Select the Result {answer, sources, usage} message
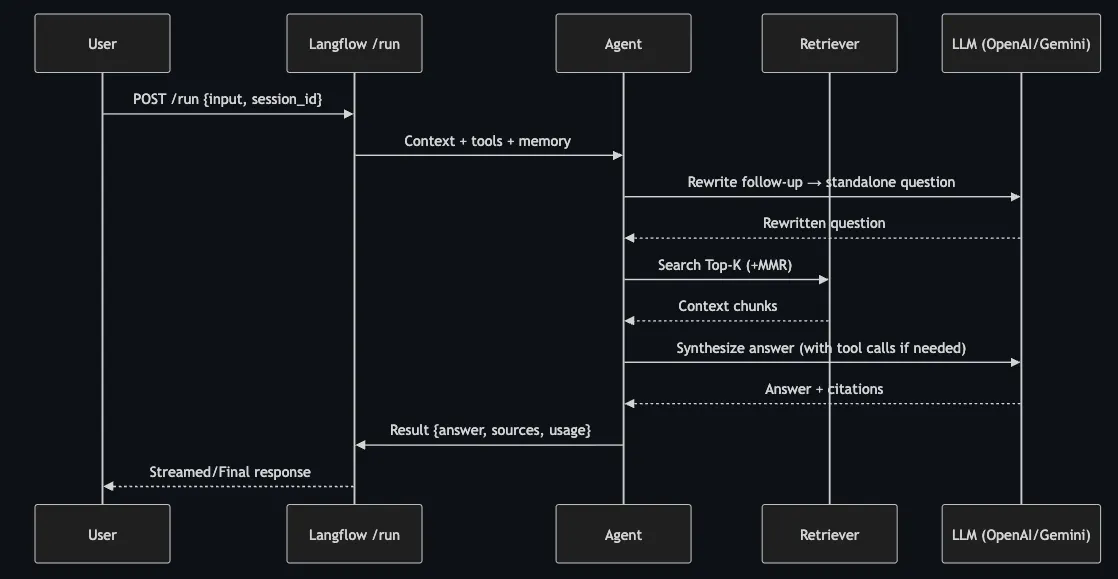This screenshot has width=1118, height=579. point(490,430)
